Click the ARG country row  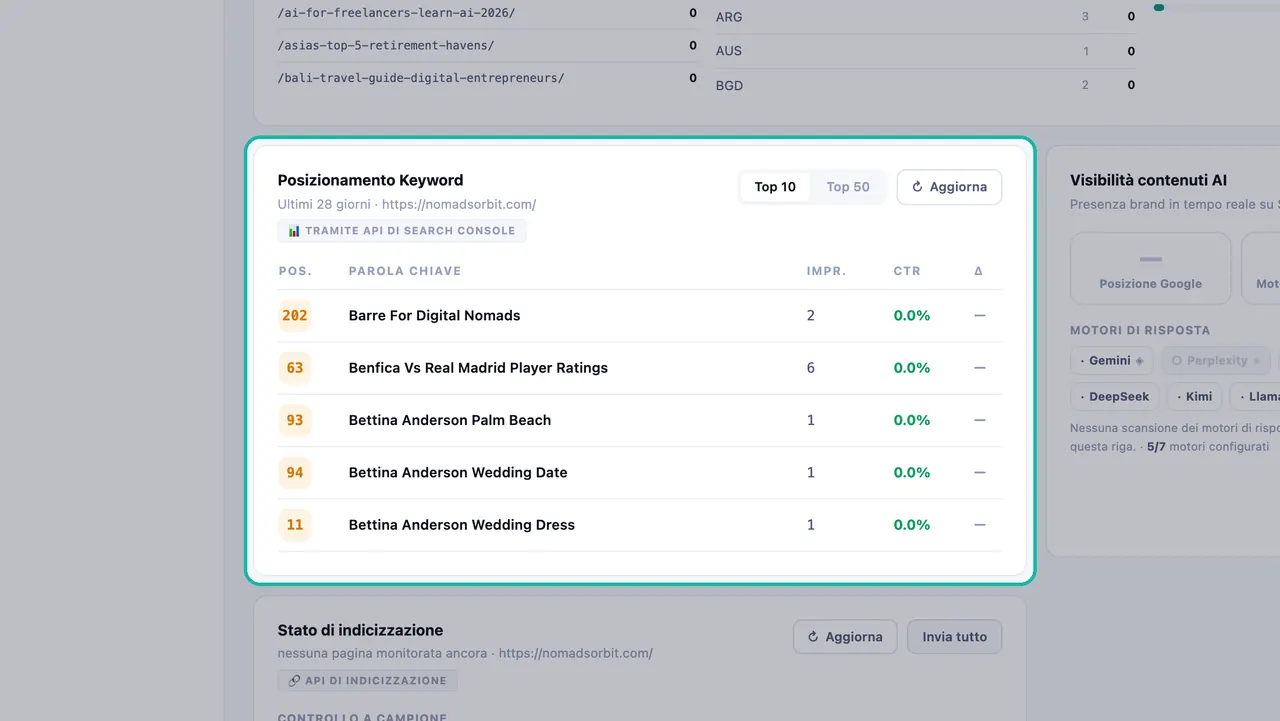click(x=926, y=17)
